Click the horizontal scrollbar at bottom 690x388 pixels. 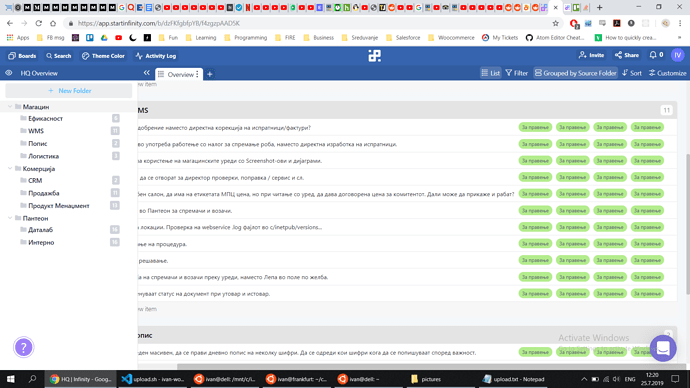431,366
